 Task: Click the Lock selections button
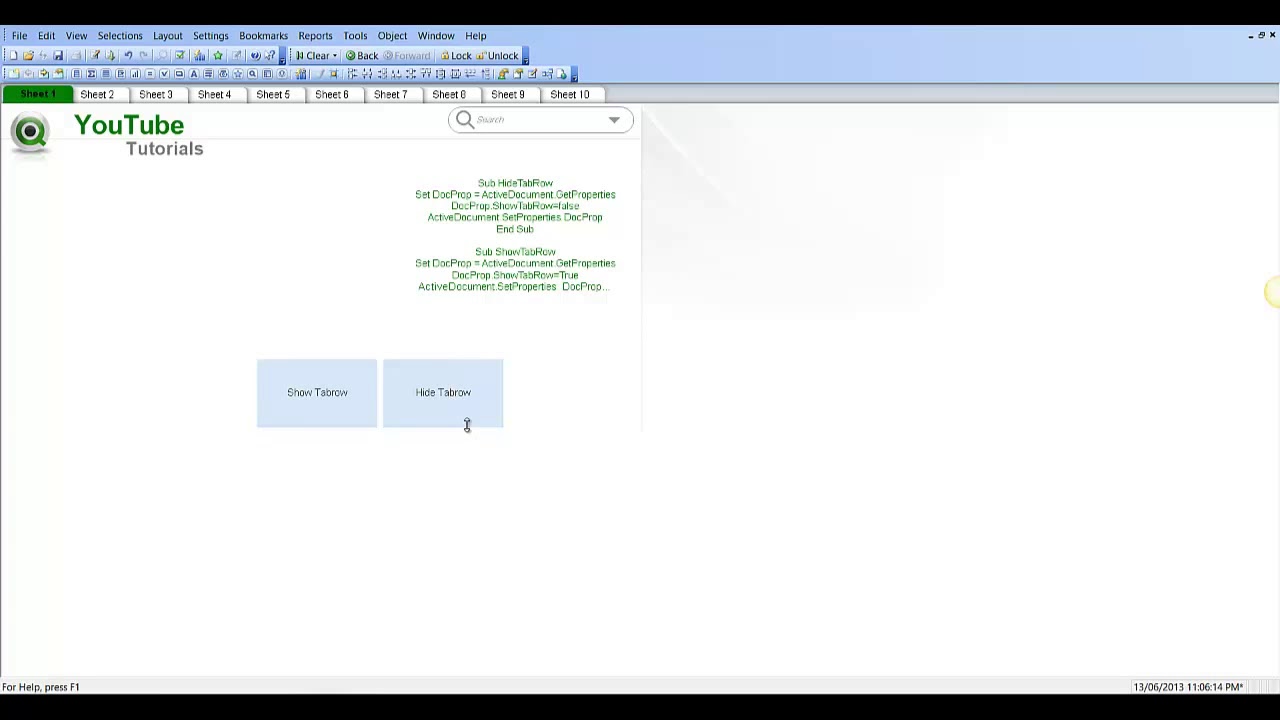tap(456, 56)
